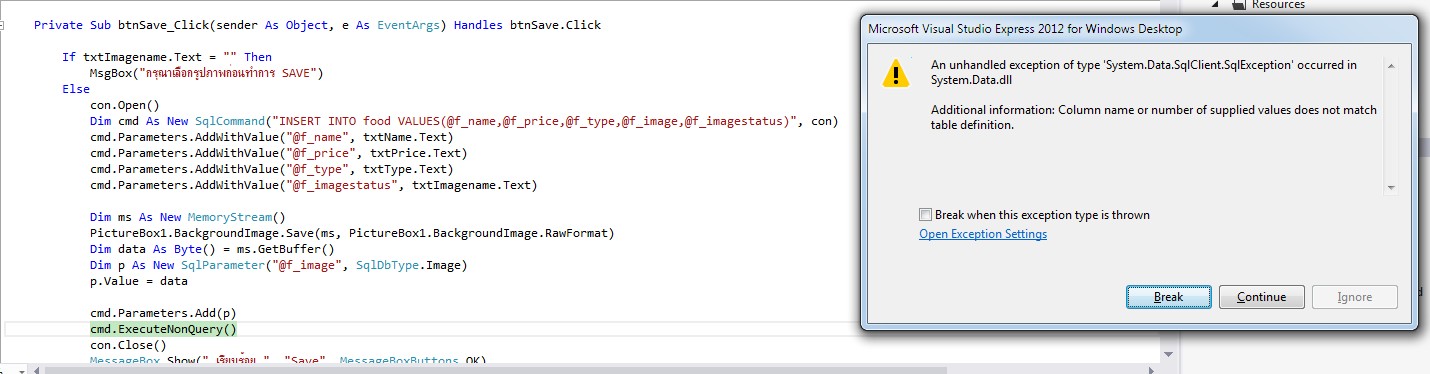Click the Continue button
This screenshot has height=374, width=1430.
(x=1261, y=297)
